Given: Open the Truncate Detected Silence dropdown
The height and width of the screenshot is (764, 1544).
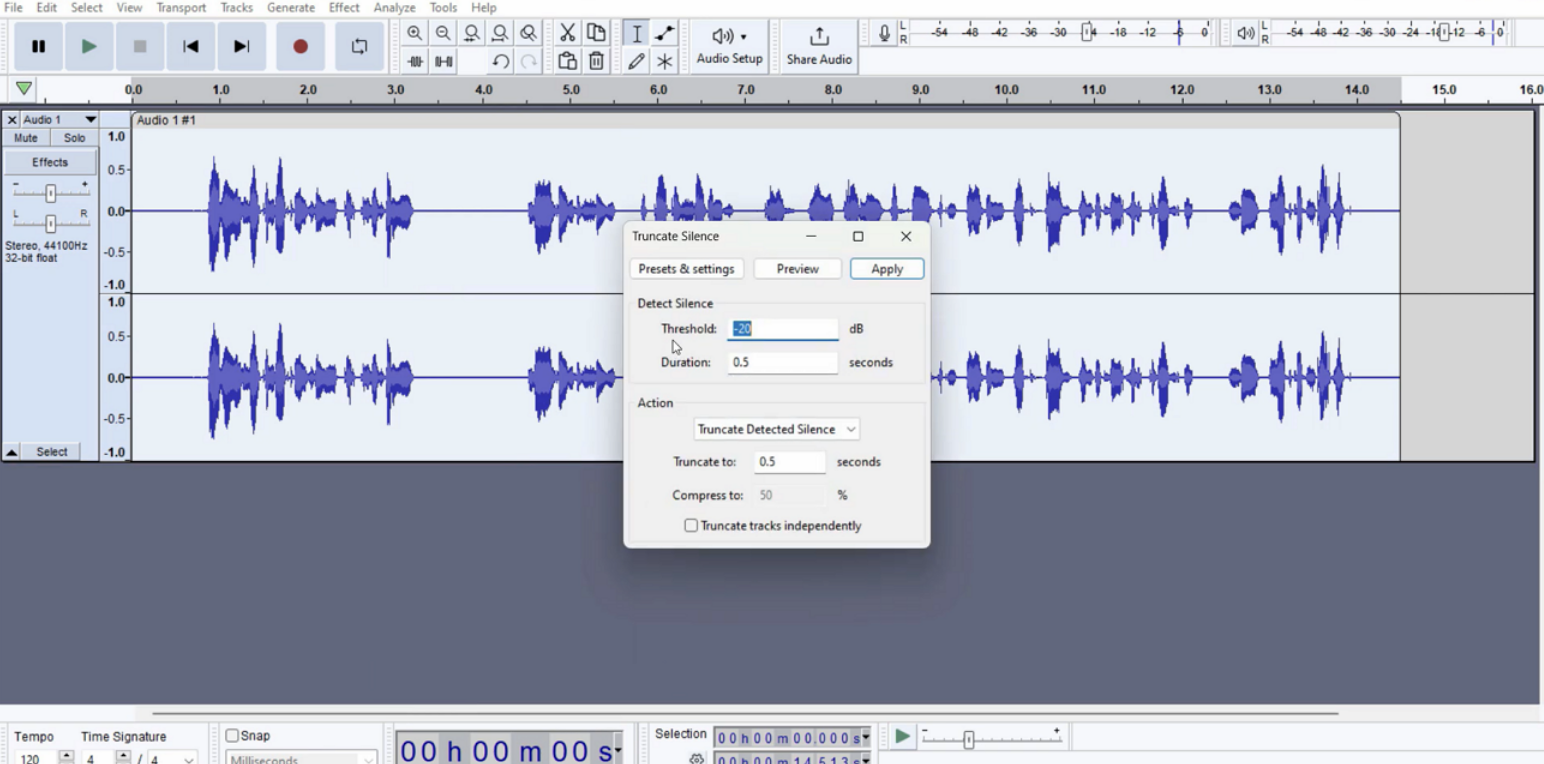Looking at the screenshot, I should (x=777, y=429).
